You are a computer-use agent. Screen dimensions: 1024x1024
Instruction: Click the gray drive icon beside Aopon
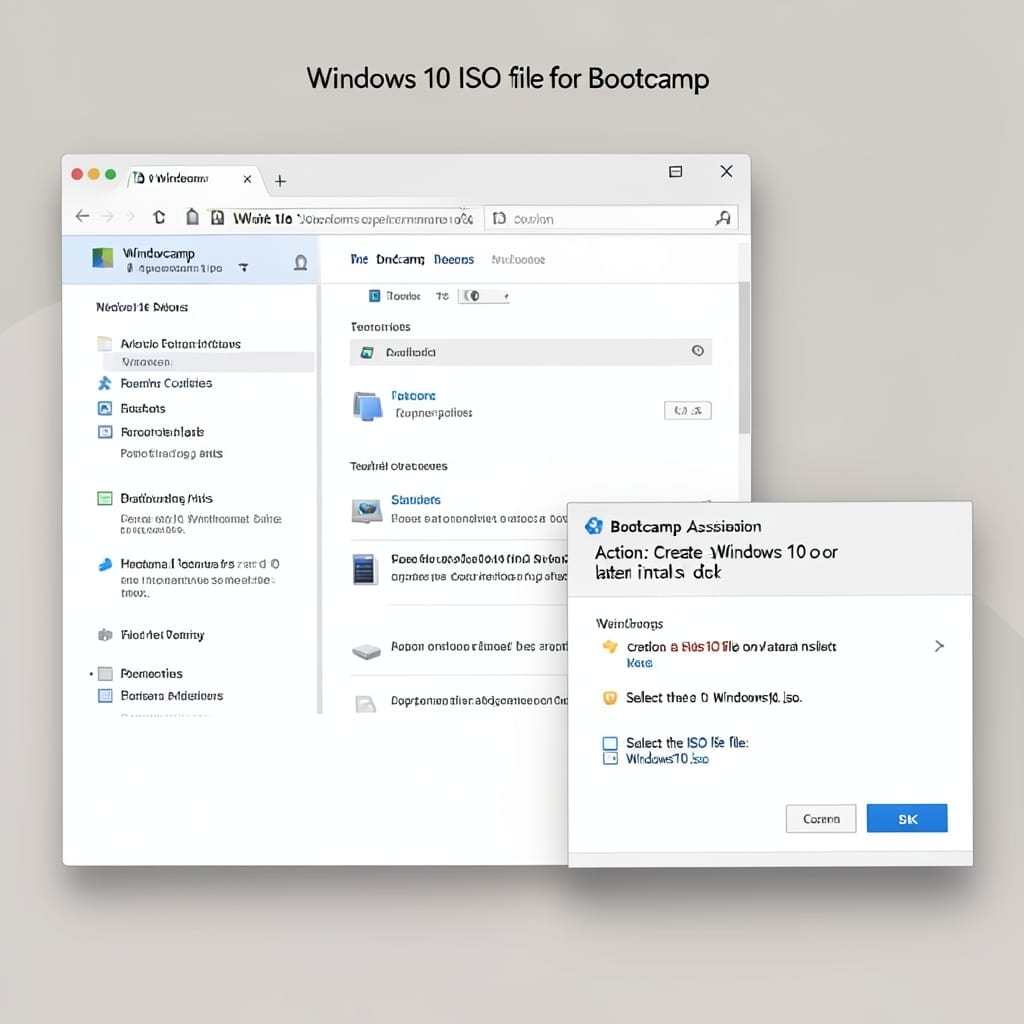click(x=366, y=651)
